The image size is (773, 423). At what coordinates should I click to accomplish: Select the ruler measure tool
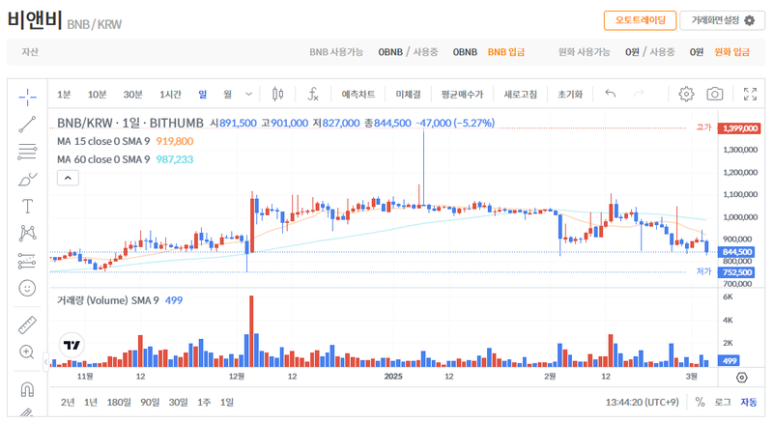[27, 325]
